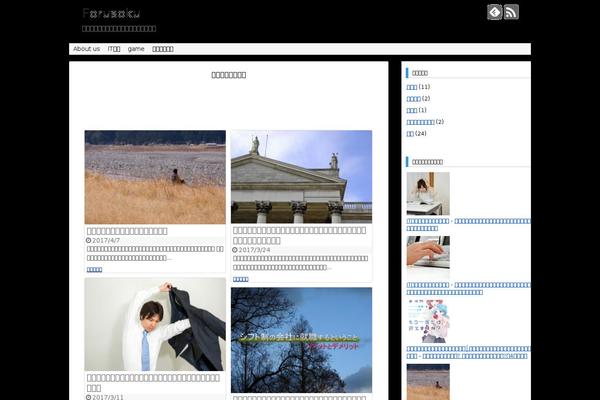Image resolution: width=600 pixels, height=400 pixels.
Task: Open the About us menu item
Action: (86, 49)
